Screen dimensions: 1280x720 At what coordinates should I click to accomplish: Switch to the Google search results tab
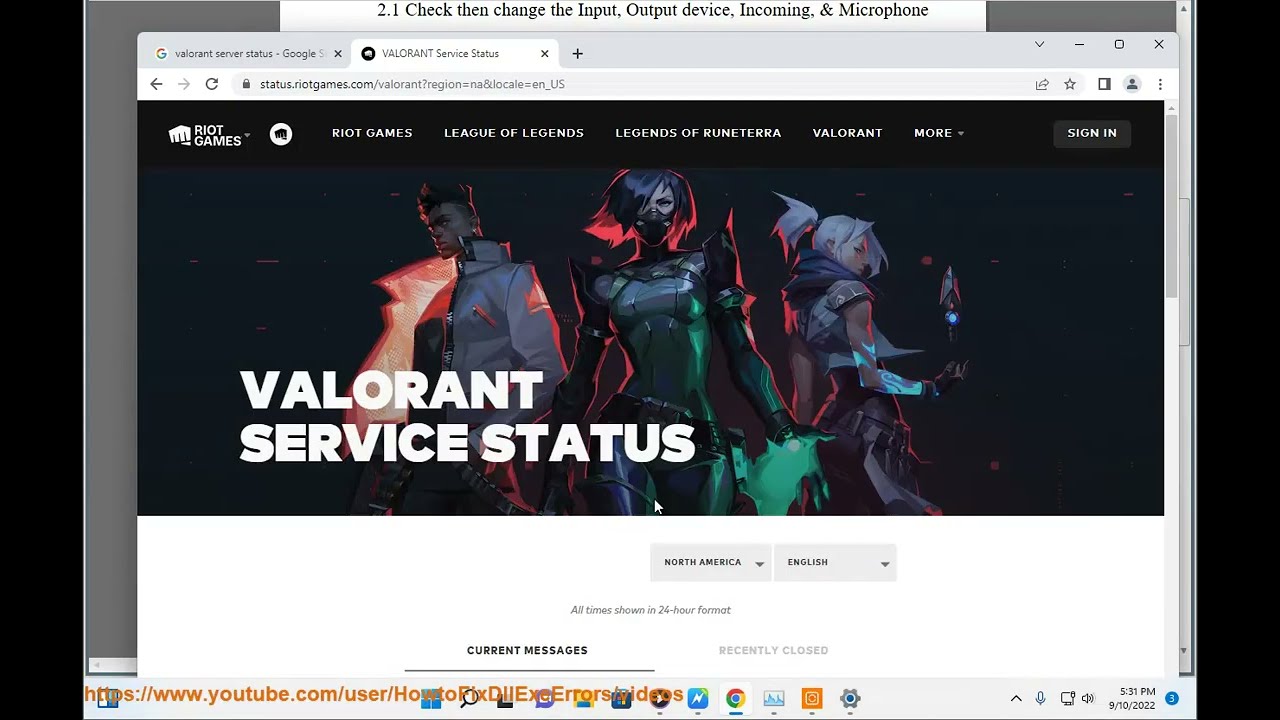250,54
